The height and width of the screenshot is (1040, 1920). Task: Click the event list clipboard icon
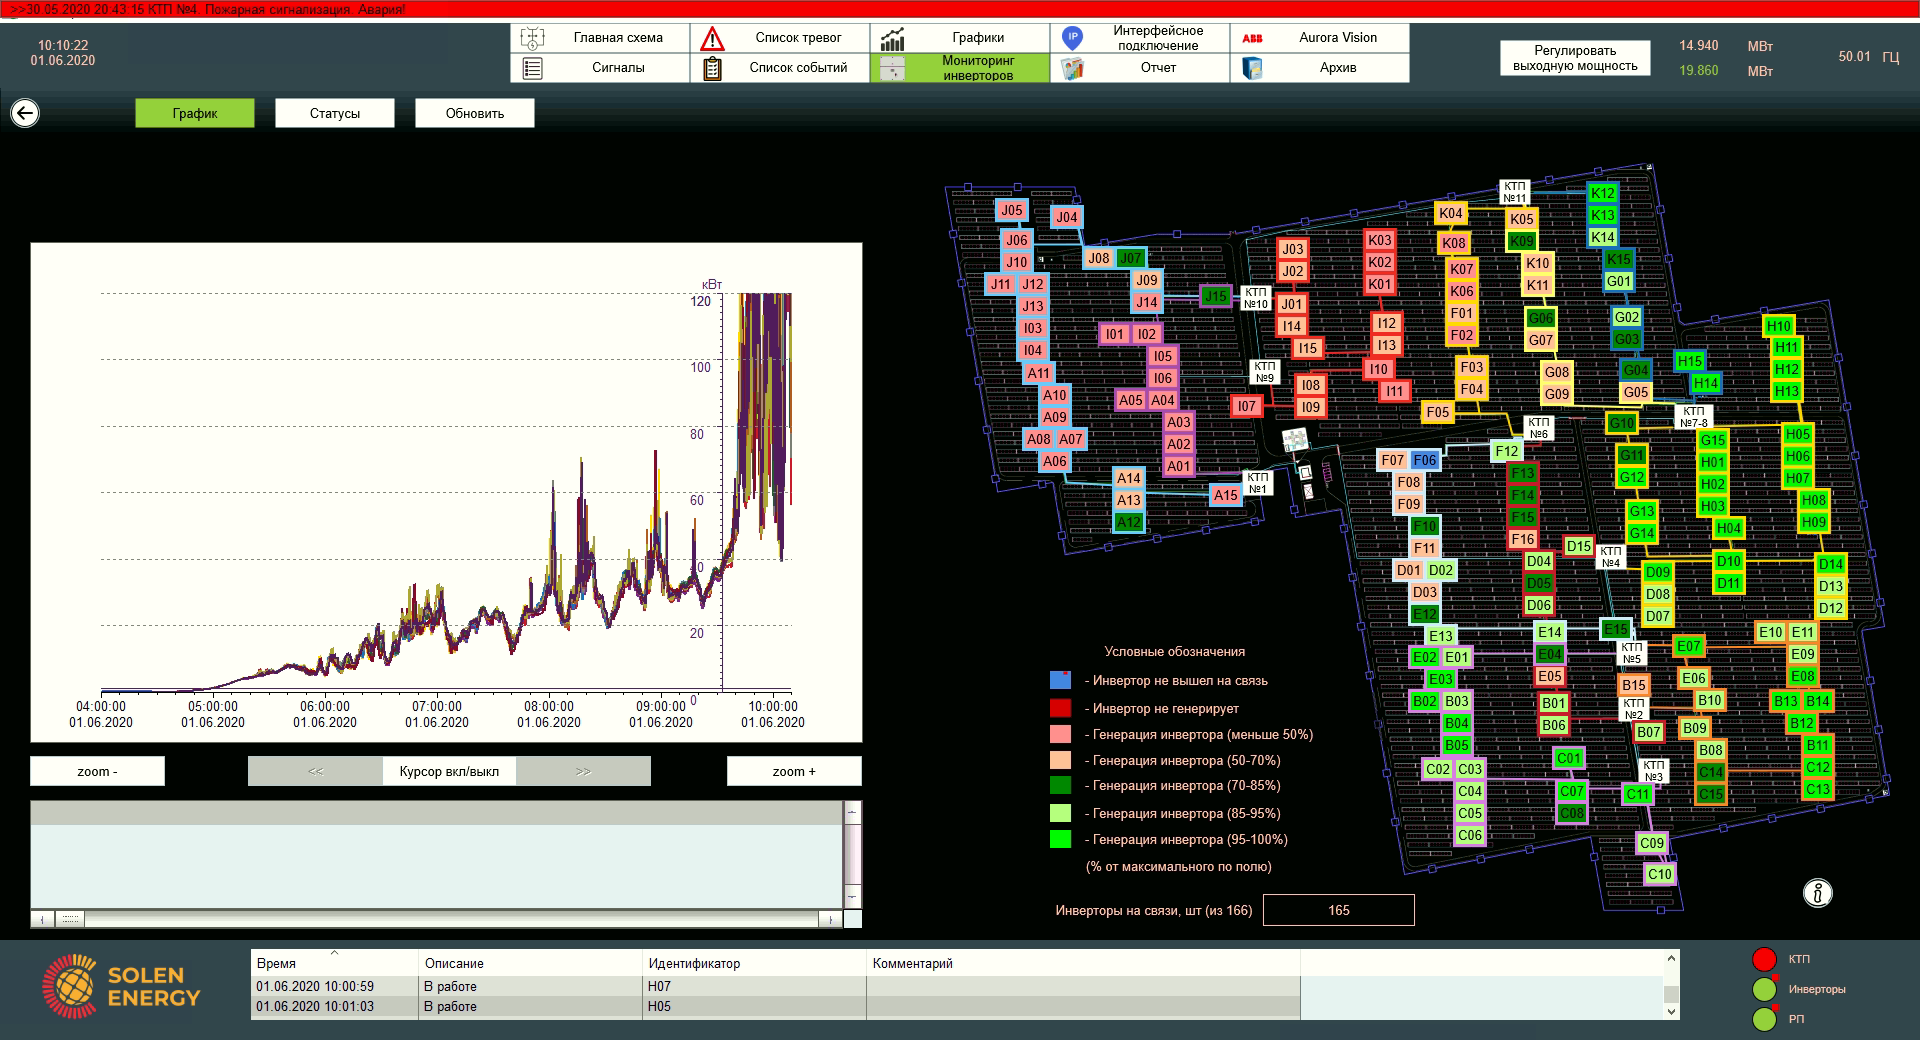click(712, 68)
